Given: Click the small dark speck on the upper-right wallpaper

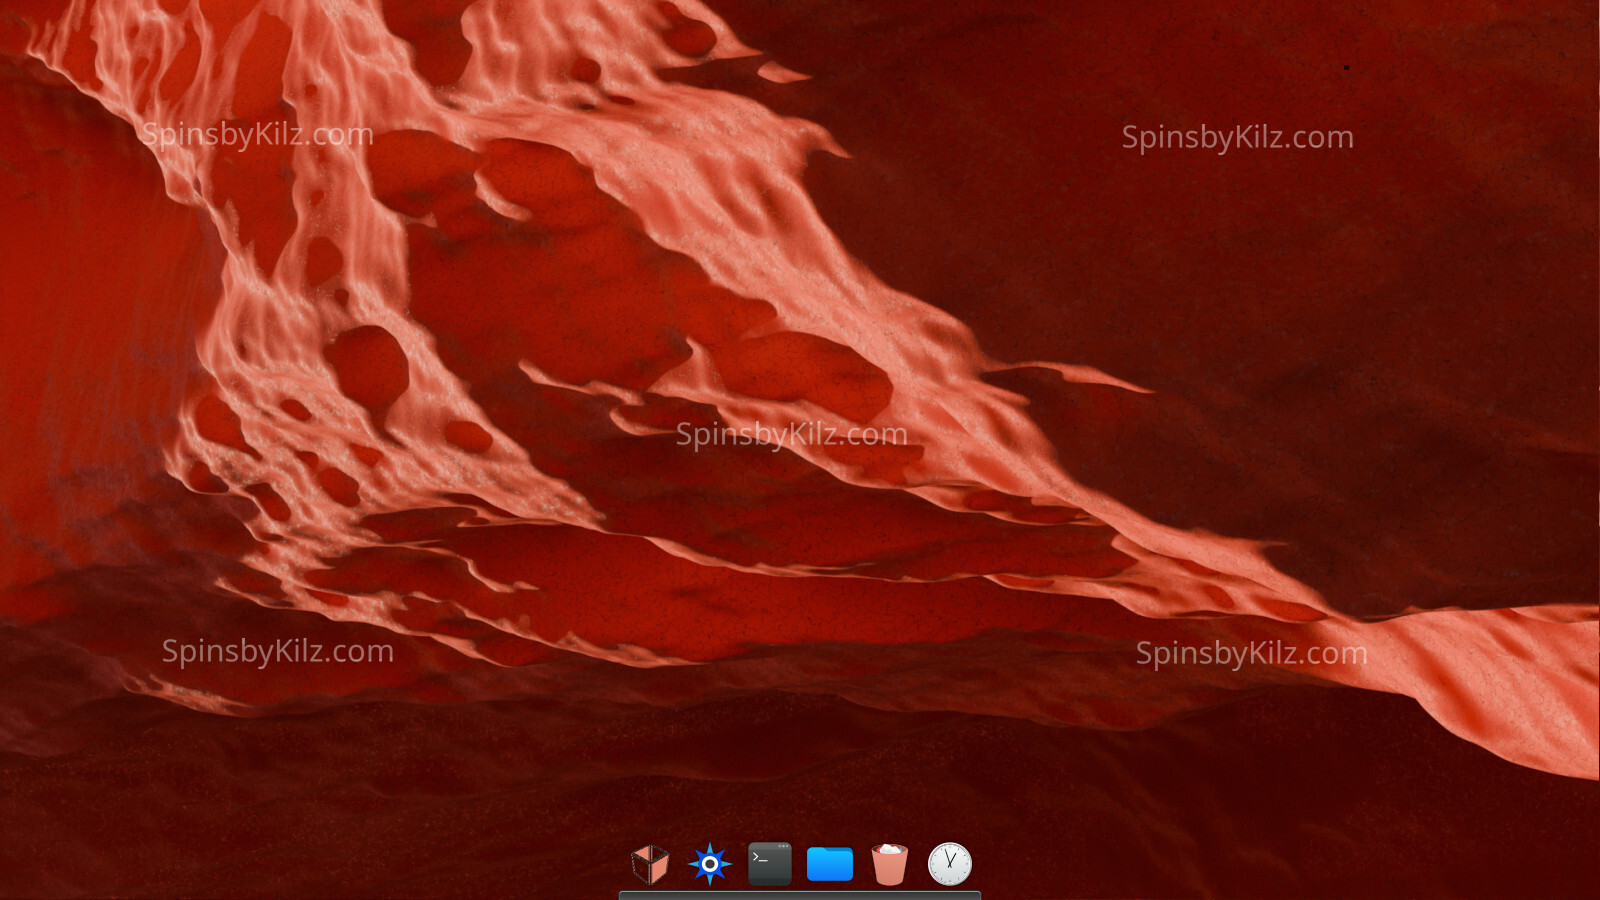Looking at the screenshot, I should tap(1346, 68).
